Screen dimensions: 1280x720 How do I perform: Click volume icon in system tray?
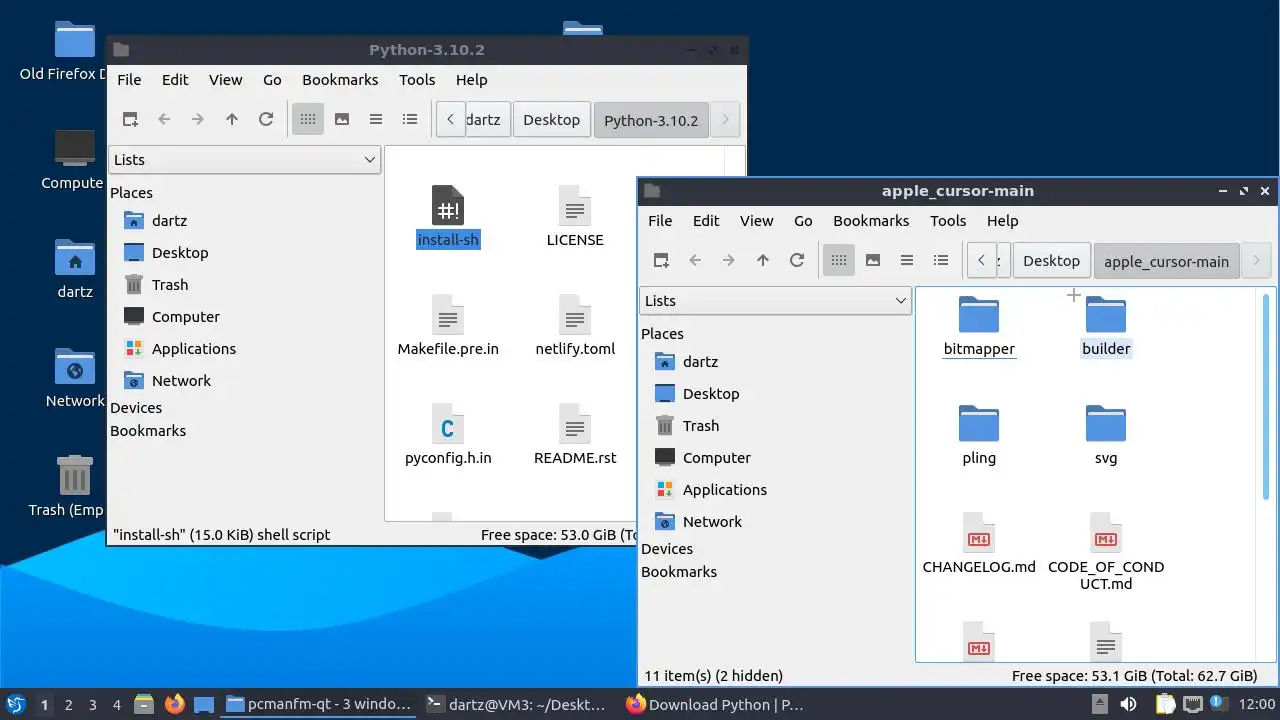1129,704
